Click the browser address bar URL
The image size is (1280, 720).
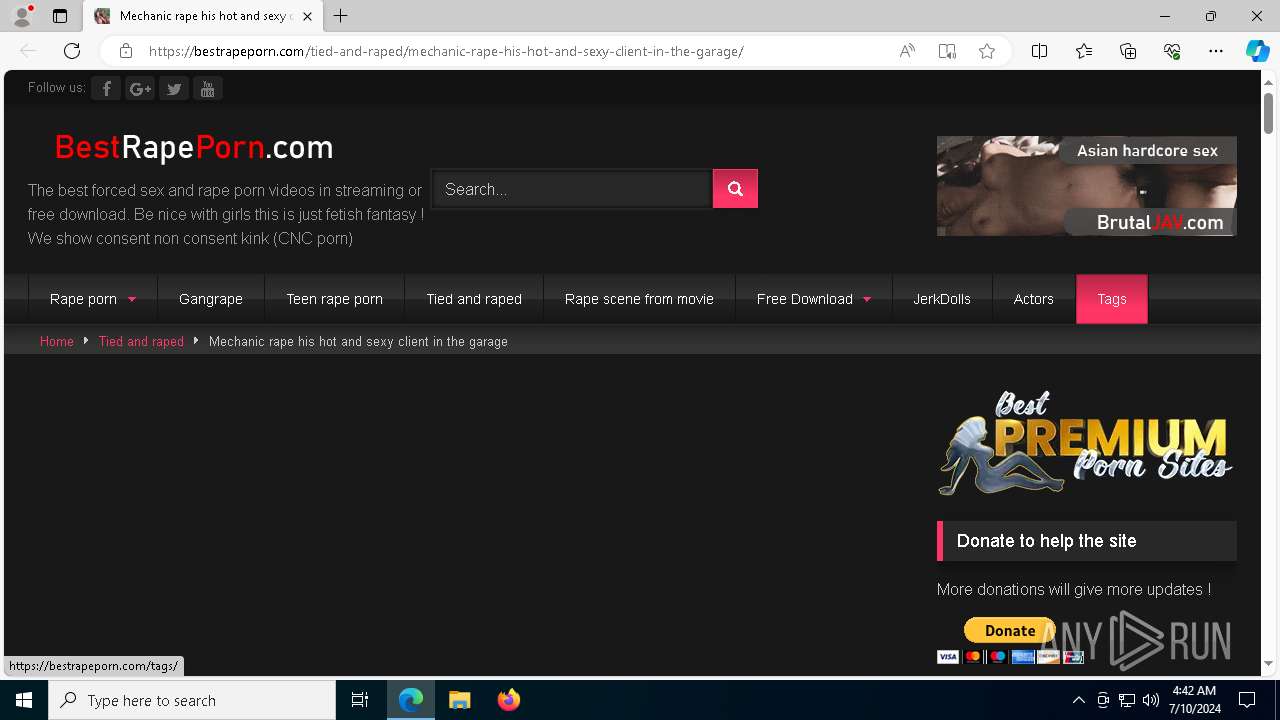446,51
